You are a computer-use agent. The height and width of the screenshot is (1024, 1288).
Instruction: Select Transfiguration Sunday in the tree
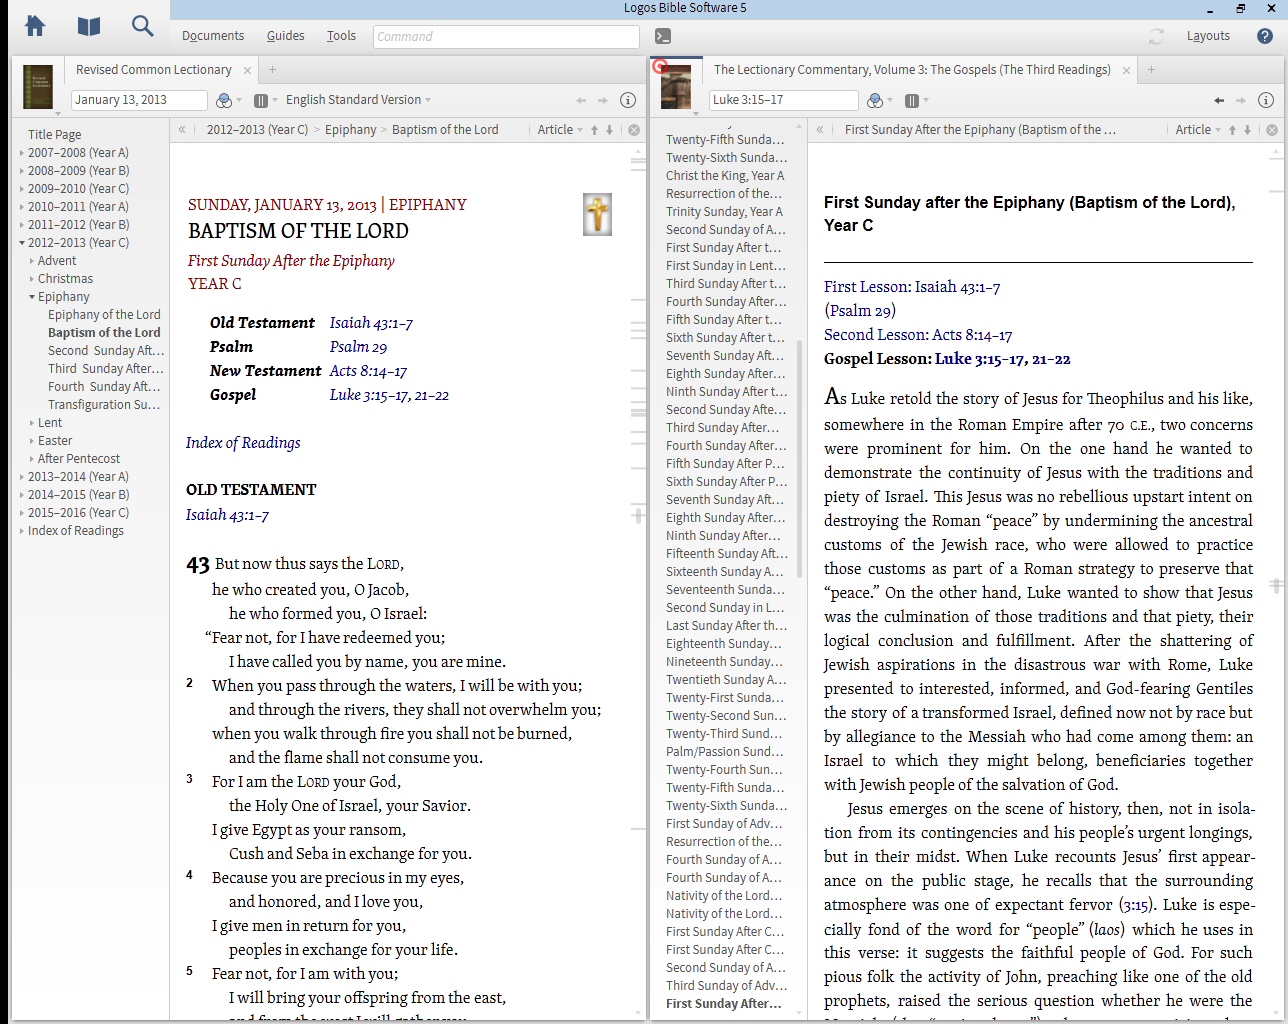coord(104,405)
